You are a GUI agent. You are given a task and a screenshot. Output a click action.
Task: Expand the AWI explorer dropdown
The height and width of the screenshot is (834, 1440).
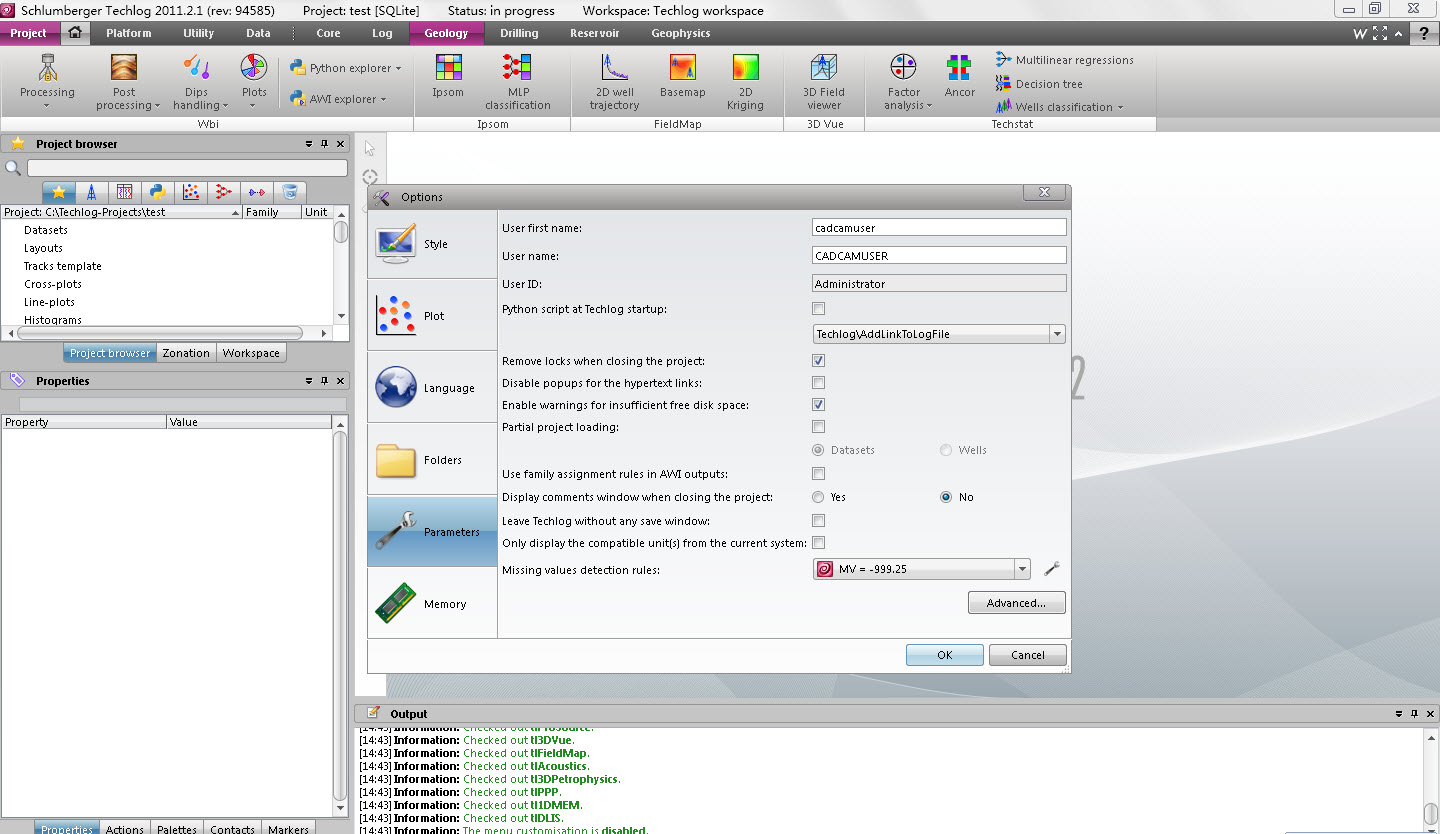pyautogui.click(x=336, y=99)
